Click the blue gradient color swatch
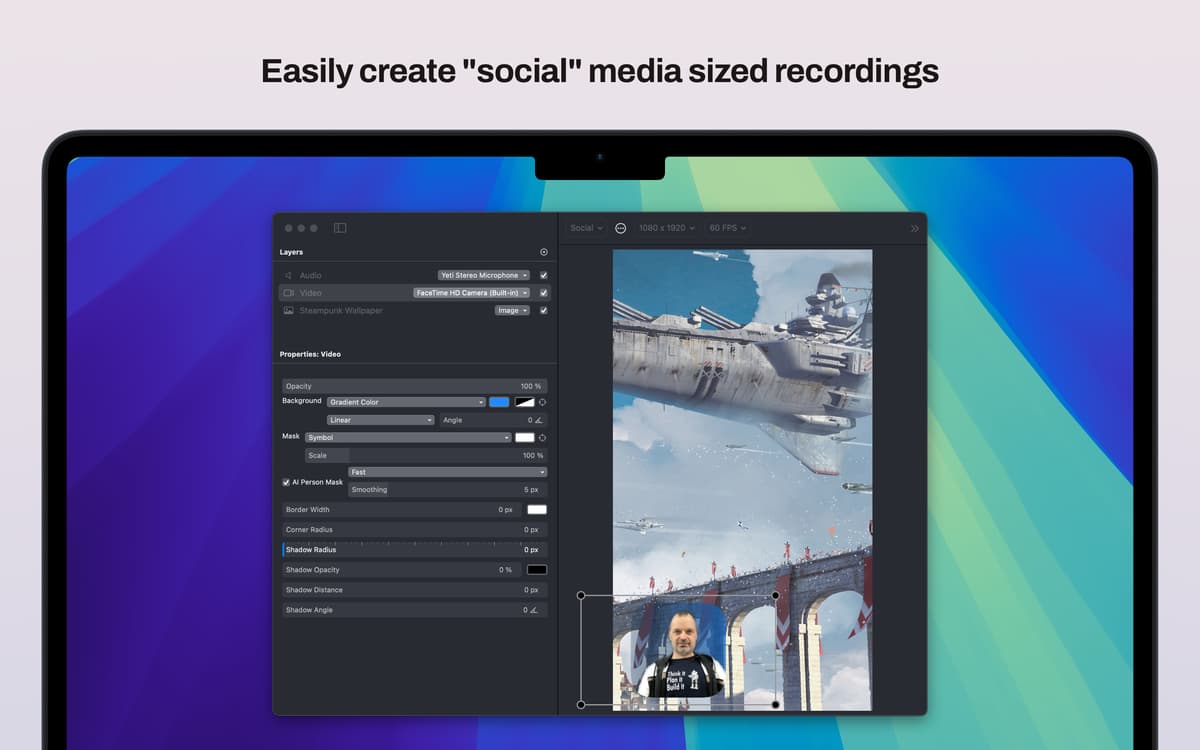Image resolution: width=1200 pixels, height=750 pixels. point(499,402)
